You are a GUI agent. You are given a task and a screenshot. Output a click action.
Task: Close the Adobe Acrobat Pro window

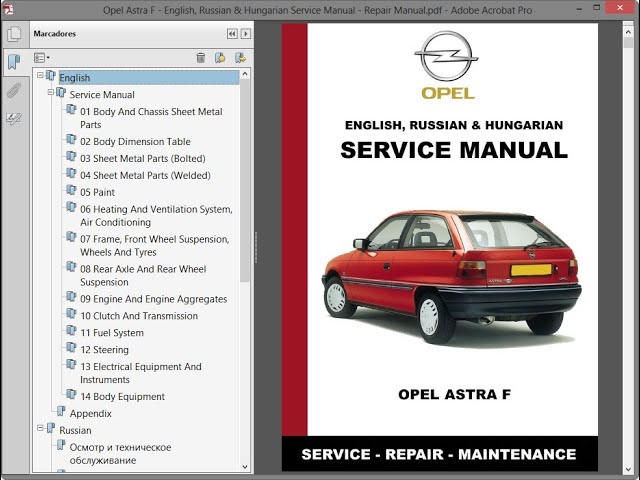[x=620, y=8]
